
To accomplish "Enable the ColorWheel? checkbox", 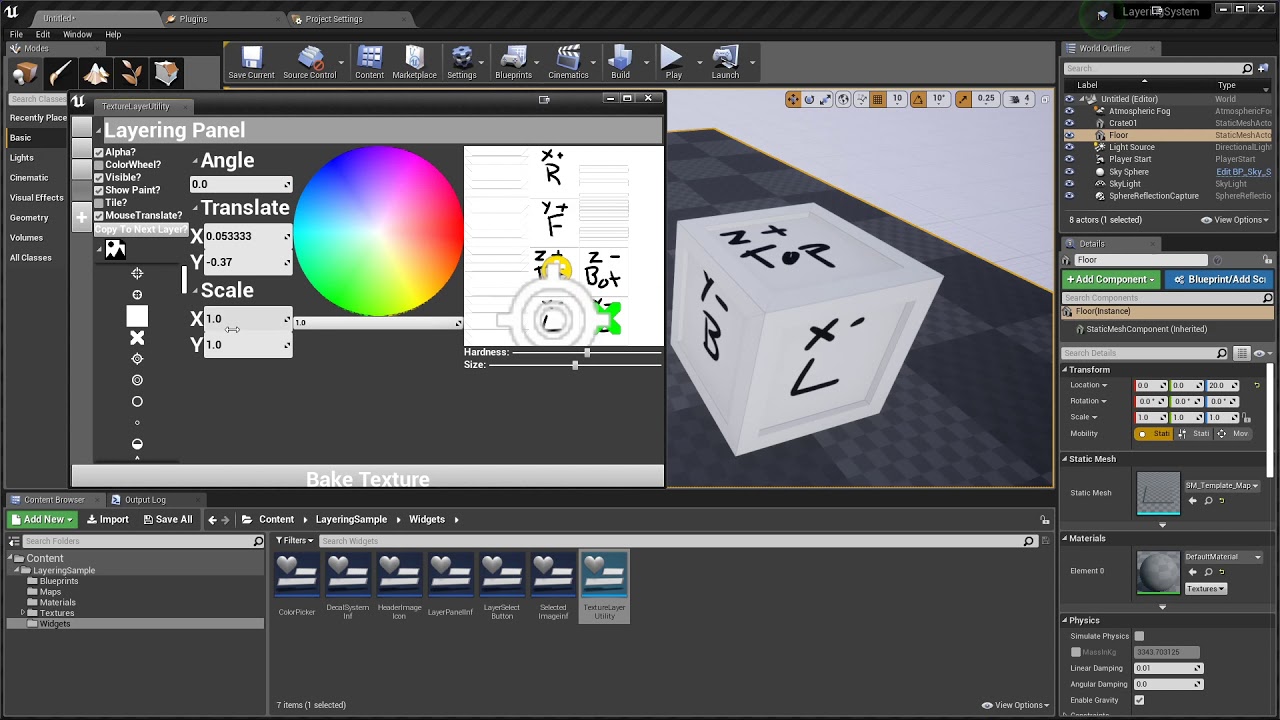I will [99, 165].
